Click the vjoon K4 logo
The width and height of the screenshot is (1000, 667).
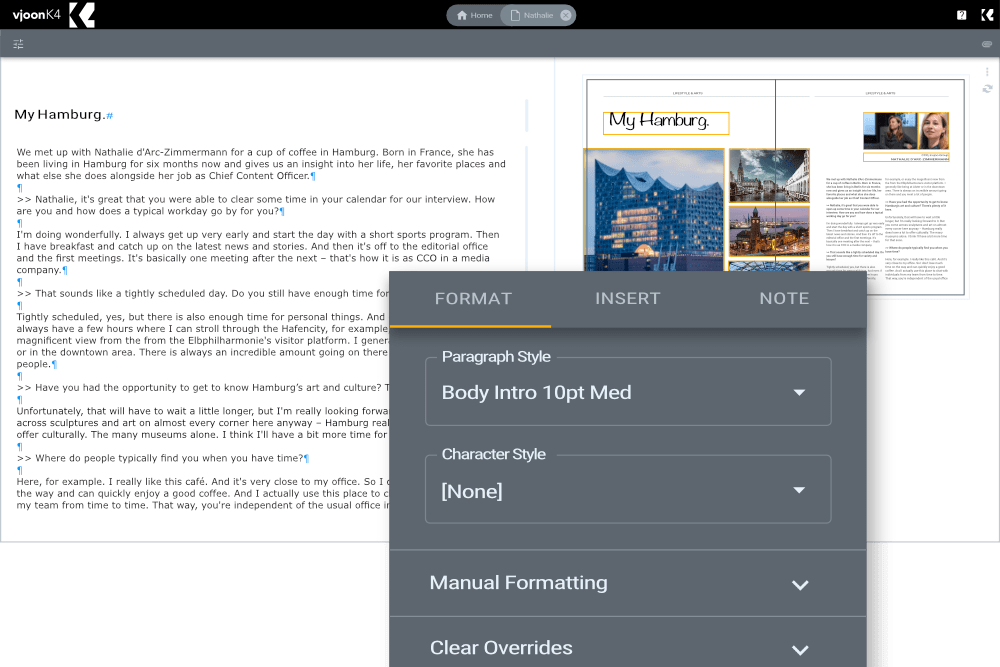(54, 15)
